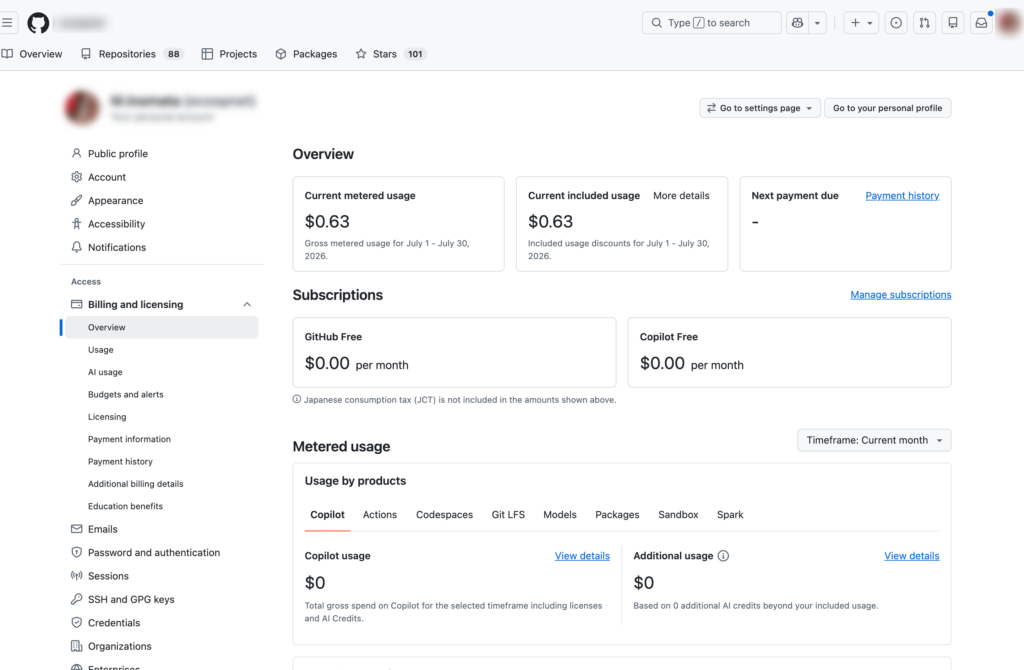Open the user avatar menu

(1009, 23)
